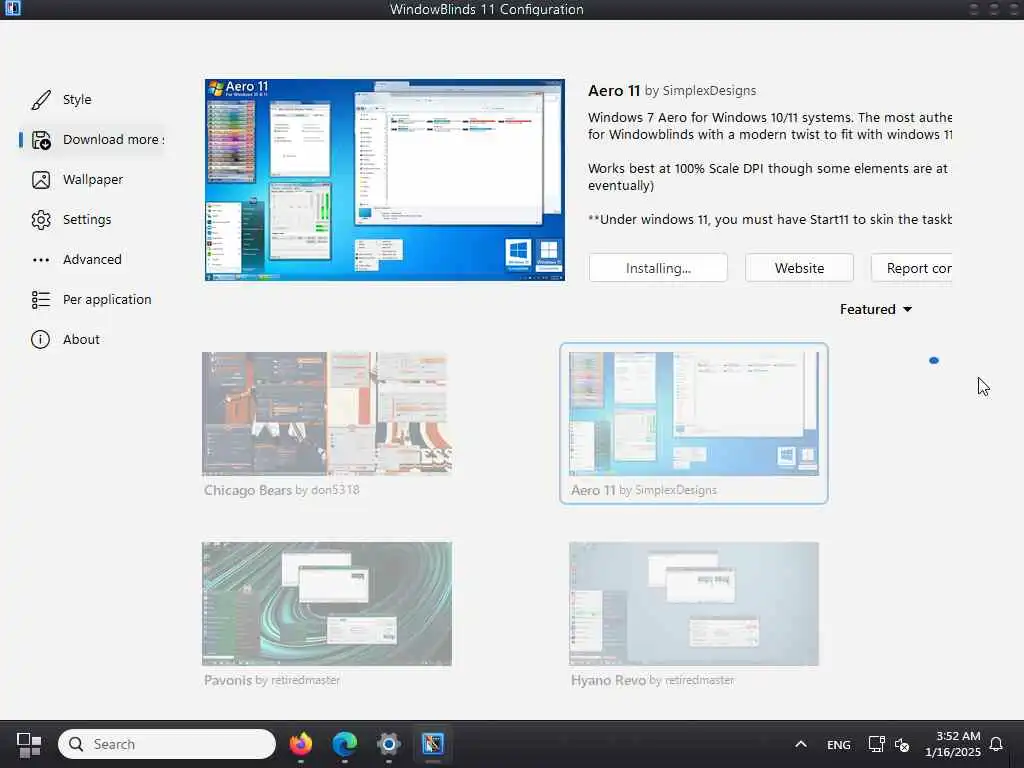Select the Chicago Bears theme thumbnail

[x=327, y=413]
